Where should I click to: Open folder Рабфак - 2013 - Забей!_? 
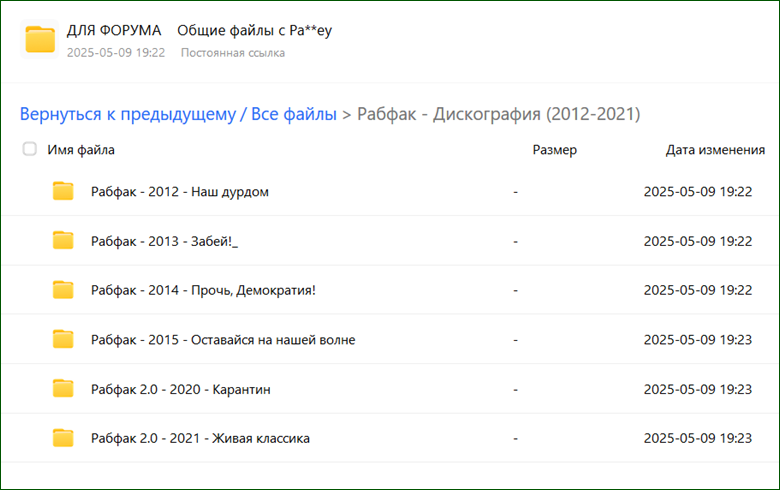(x=164, y=241)
